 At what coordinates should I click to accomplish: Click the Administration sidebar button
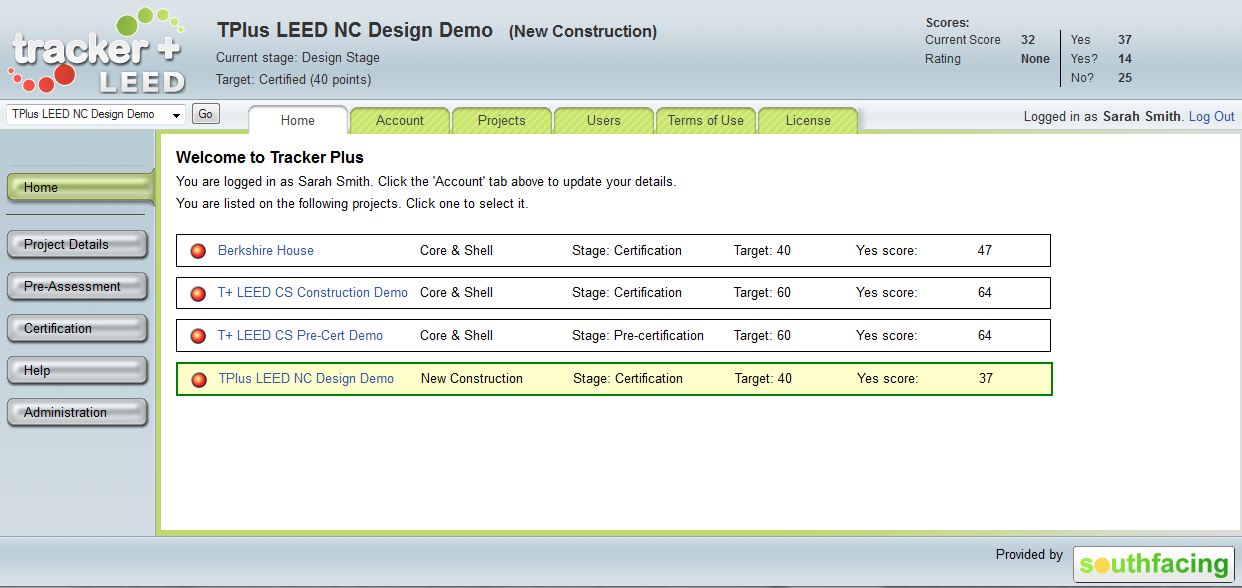coord(76,412)
